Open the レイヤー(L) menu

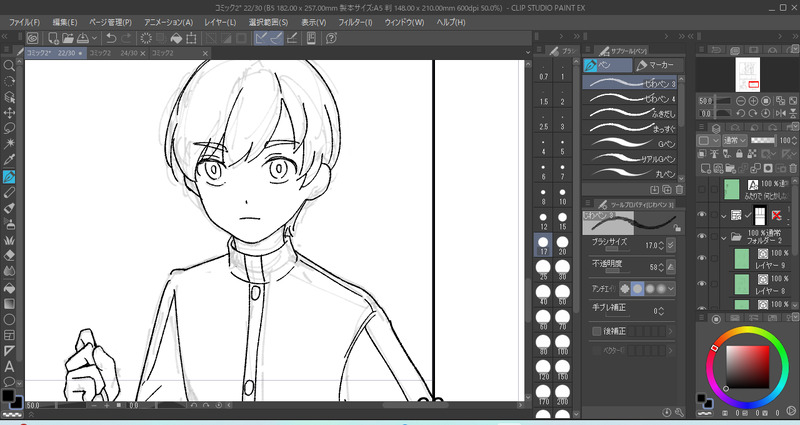pos(220,22)
